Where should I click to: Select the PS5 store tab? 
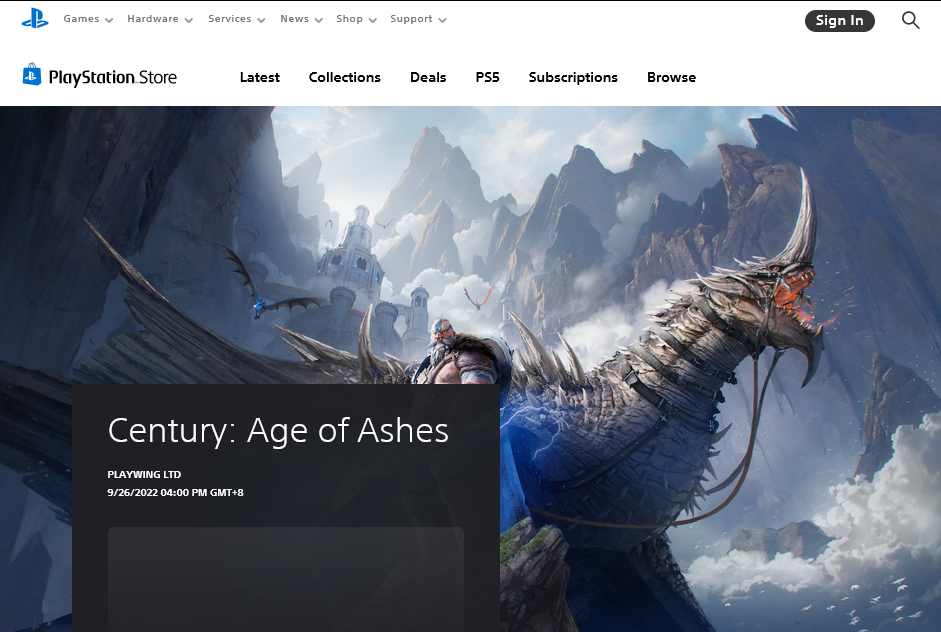487,77
